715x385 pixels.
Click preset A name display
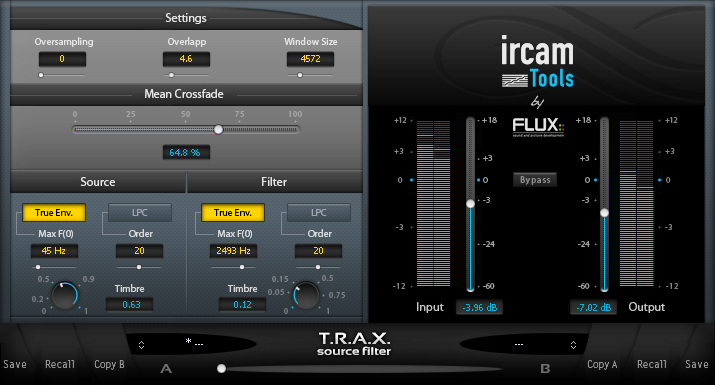point(194,343)
